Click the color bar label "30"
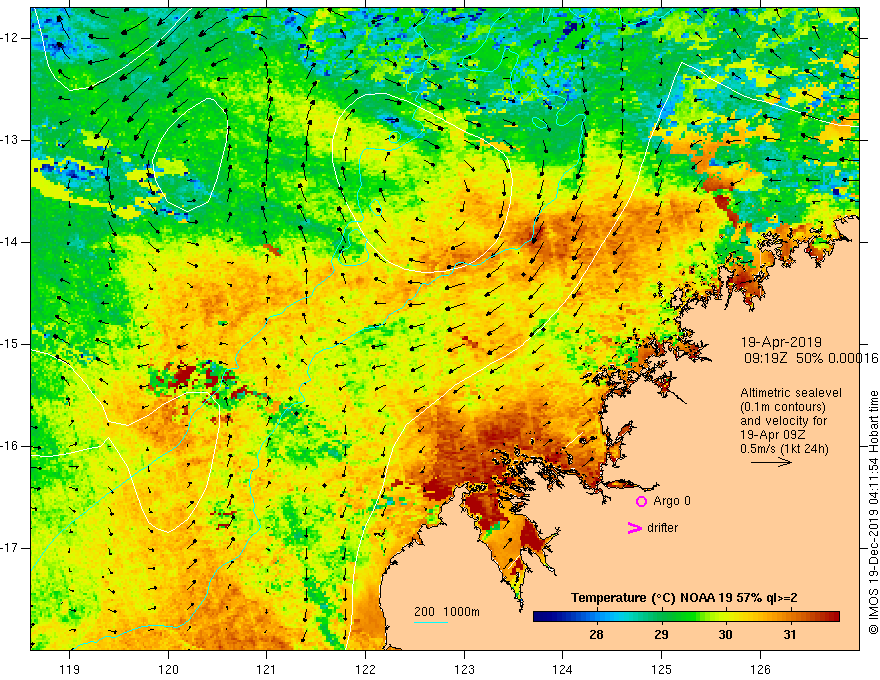This screenshot has height=680, width=880. [725, 635]
